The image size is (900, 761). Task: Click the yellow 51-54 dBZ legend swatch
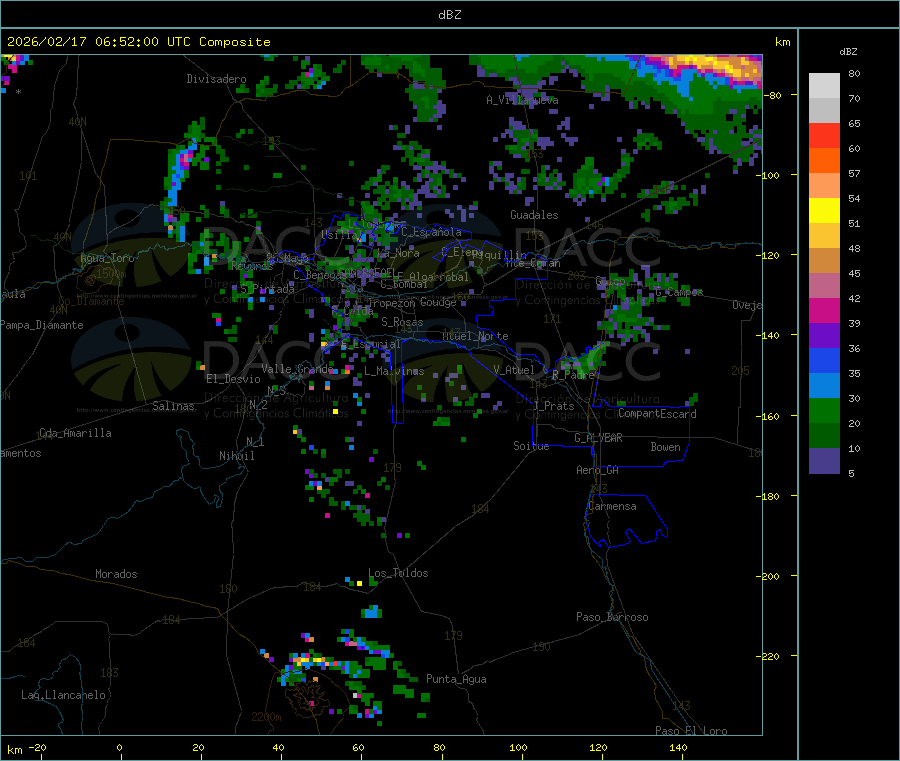pyautogui.click(x=824, y=211)
